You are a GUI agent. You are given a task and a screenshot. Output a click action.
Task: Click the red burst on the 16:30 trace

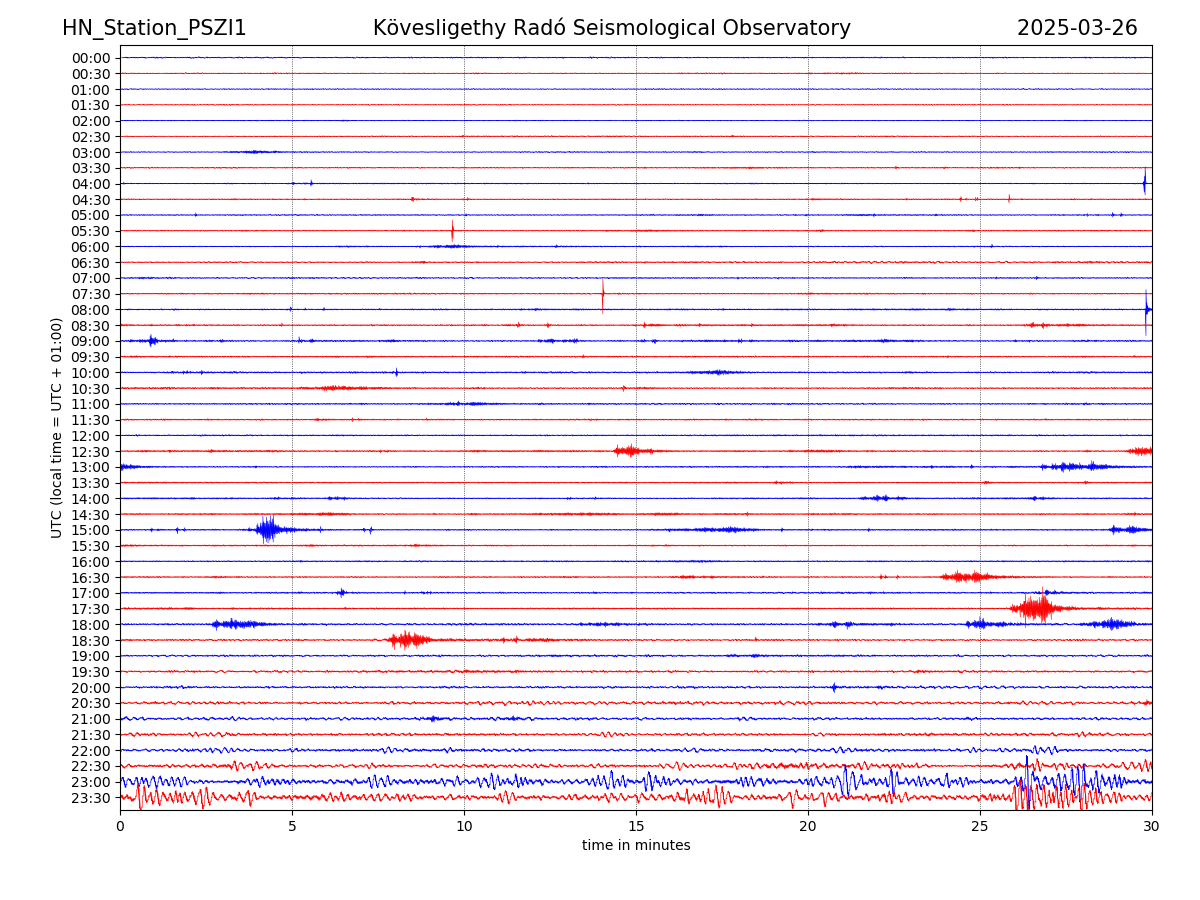[x=967, y=576]
